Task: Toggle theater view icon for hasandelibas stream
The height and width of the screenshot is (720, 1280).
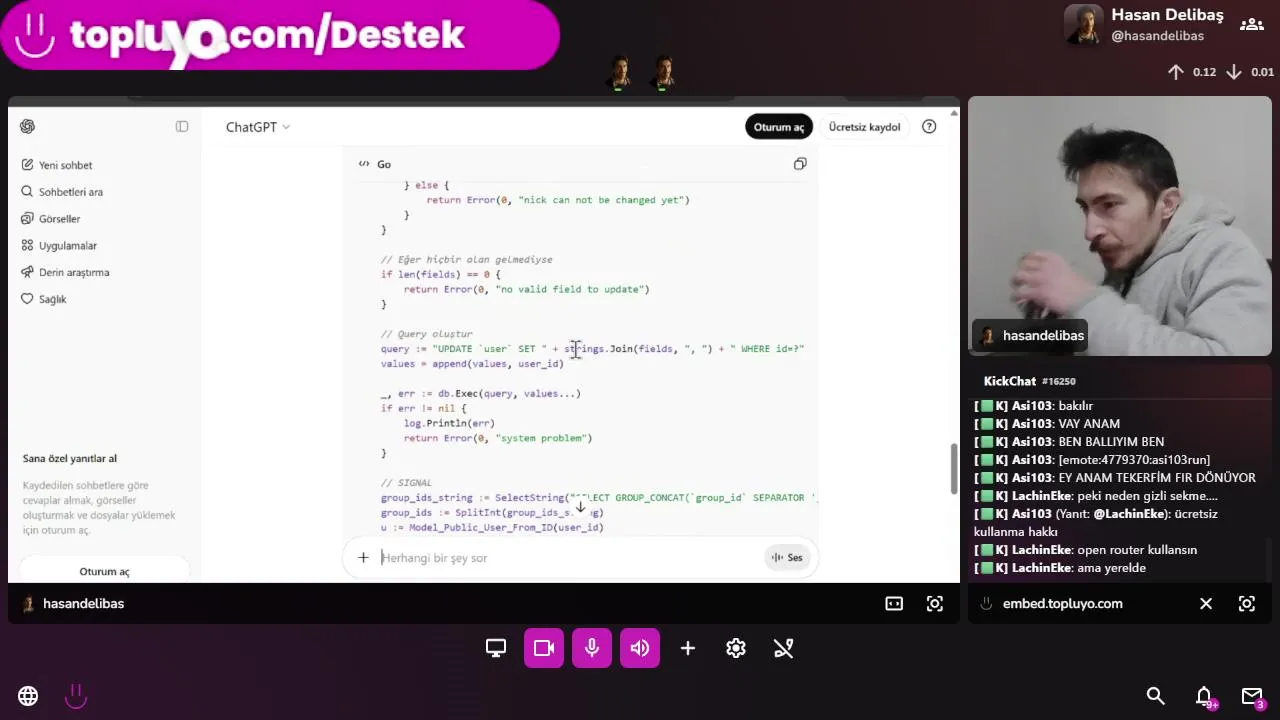Action: tap(894, 604)
